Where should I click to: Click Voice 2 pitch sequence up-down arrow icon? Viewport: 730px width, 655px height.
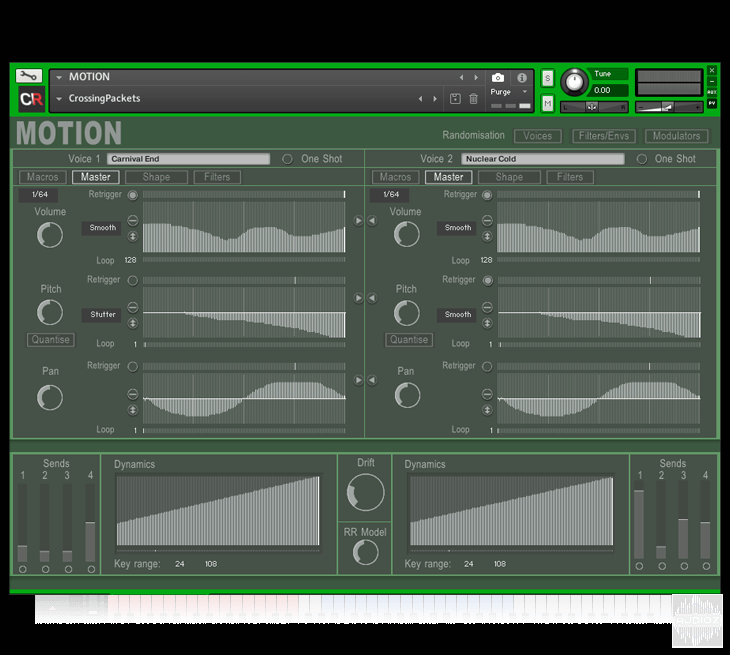[x=487, y=323]
